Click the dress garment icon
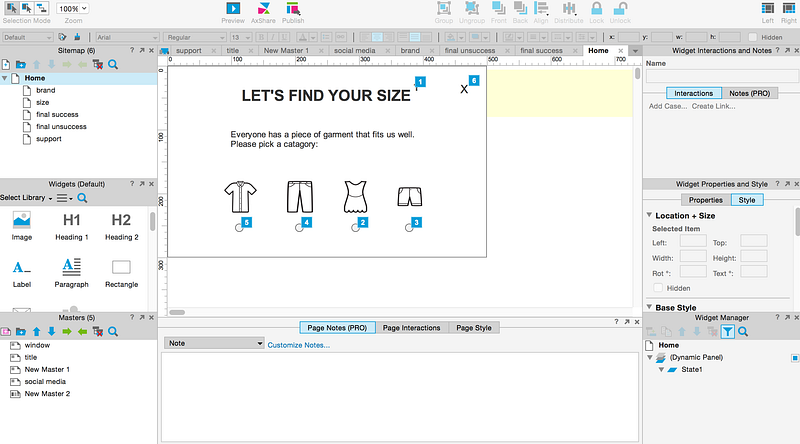Screen dimensions: 800x444 pos(357,197)
